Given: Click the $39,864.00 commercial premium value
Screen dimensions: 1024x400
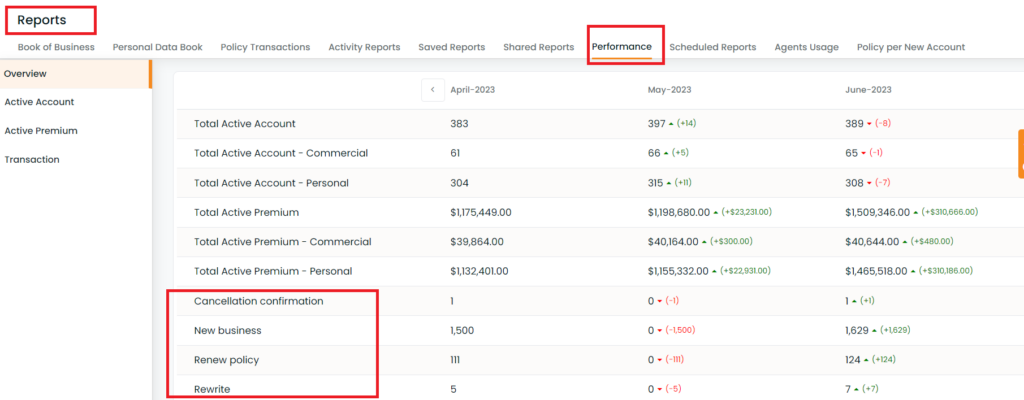Looking at the screenshot, I should [x=477, y=242].
